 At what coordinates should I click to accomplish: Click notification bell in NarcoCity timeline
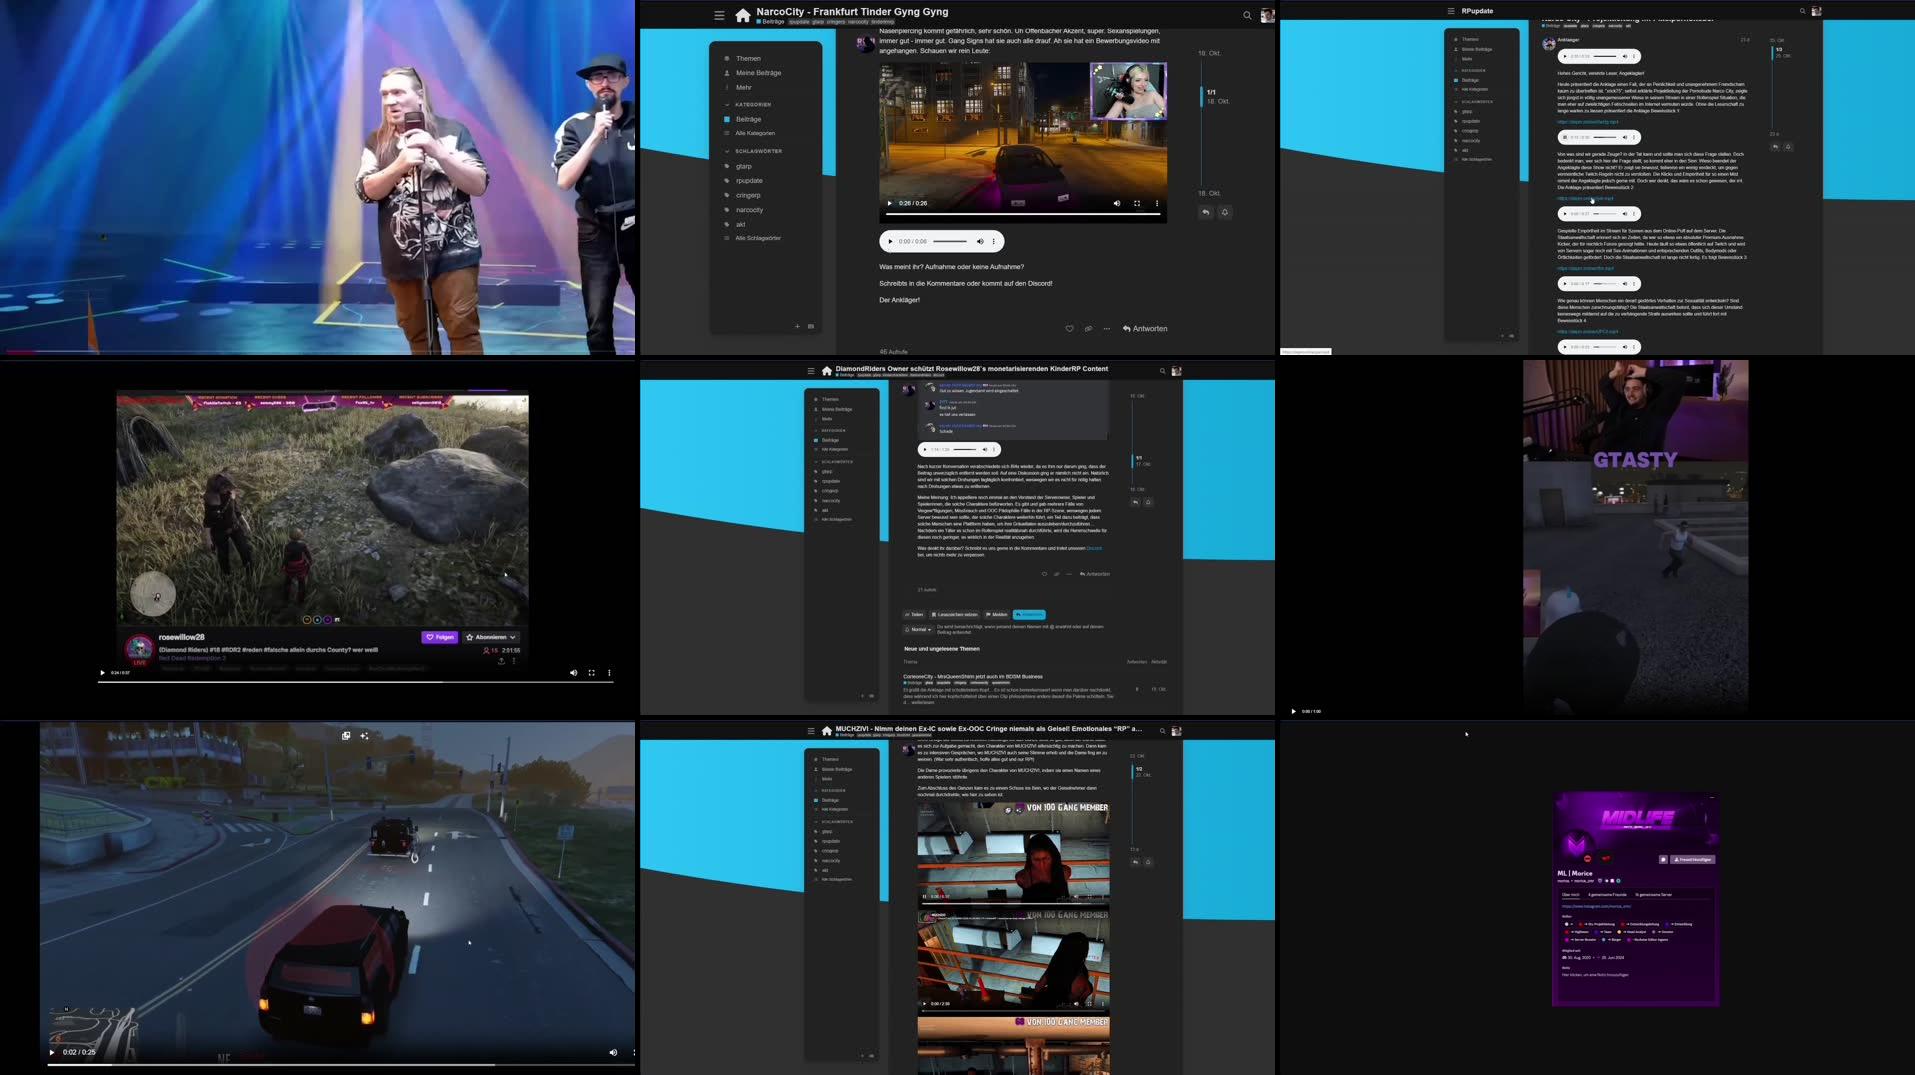click(x=1224, y=212)
